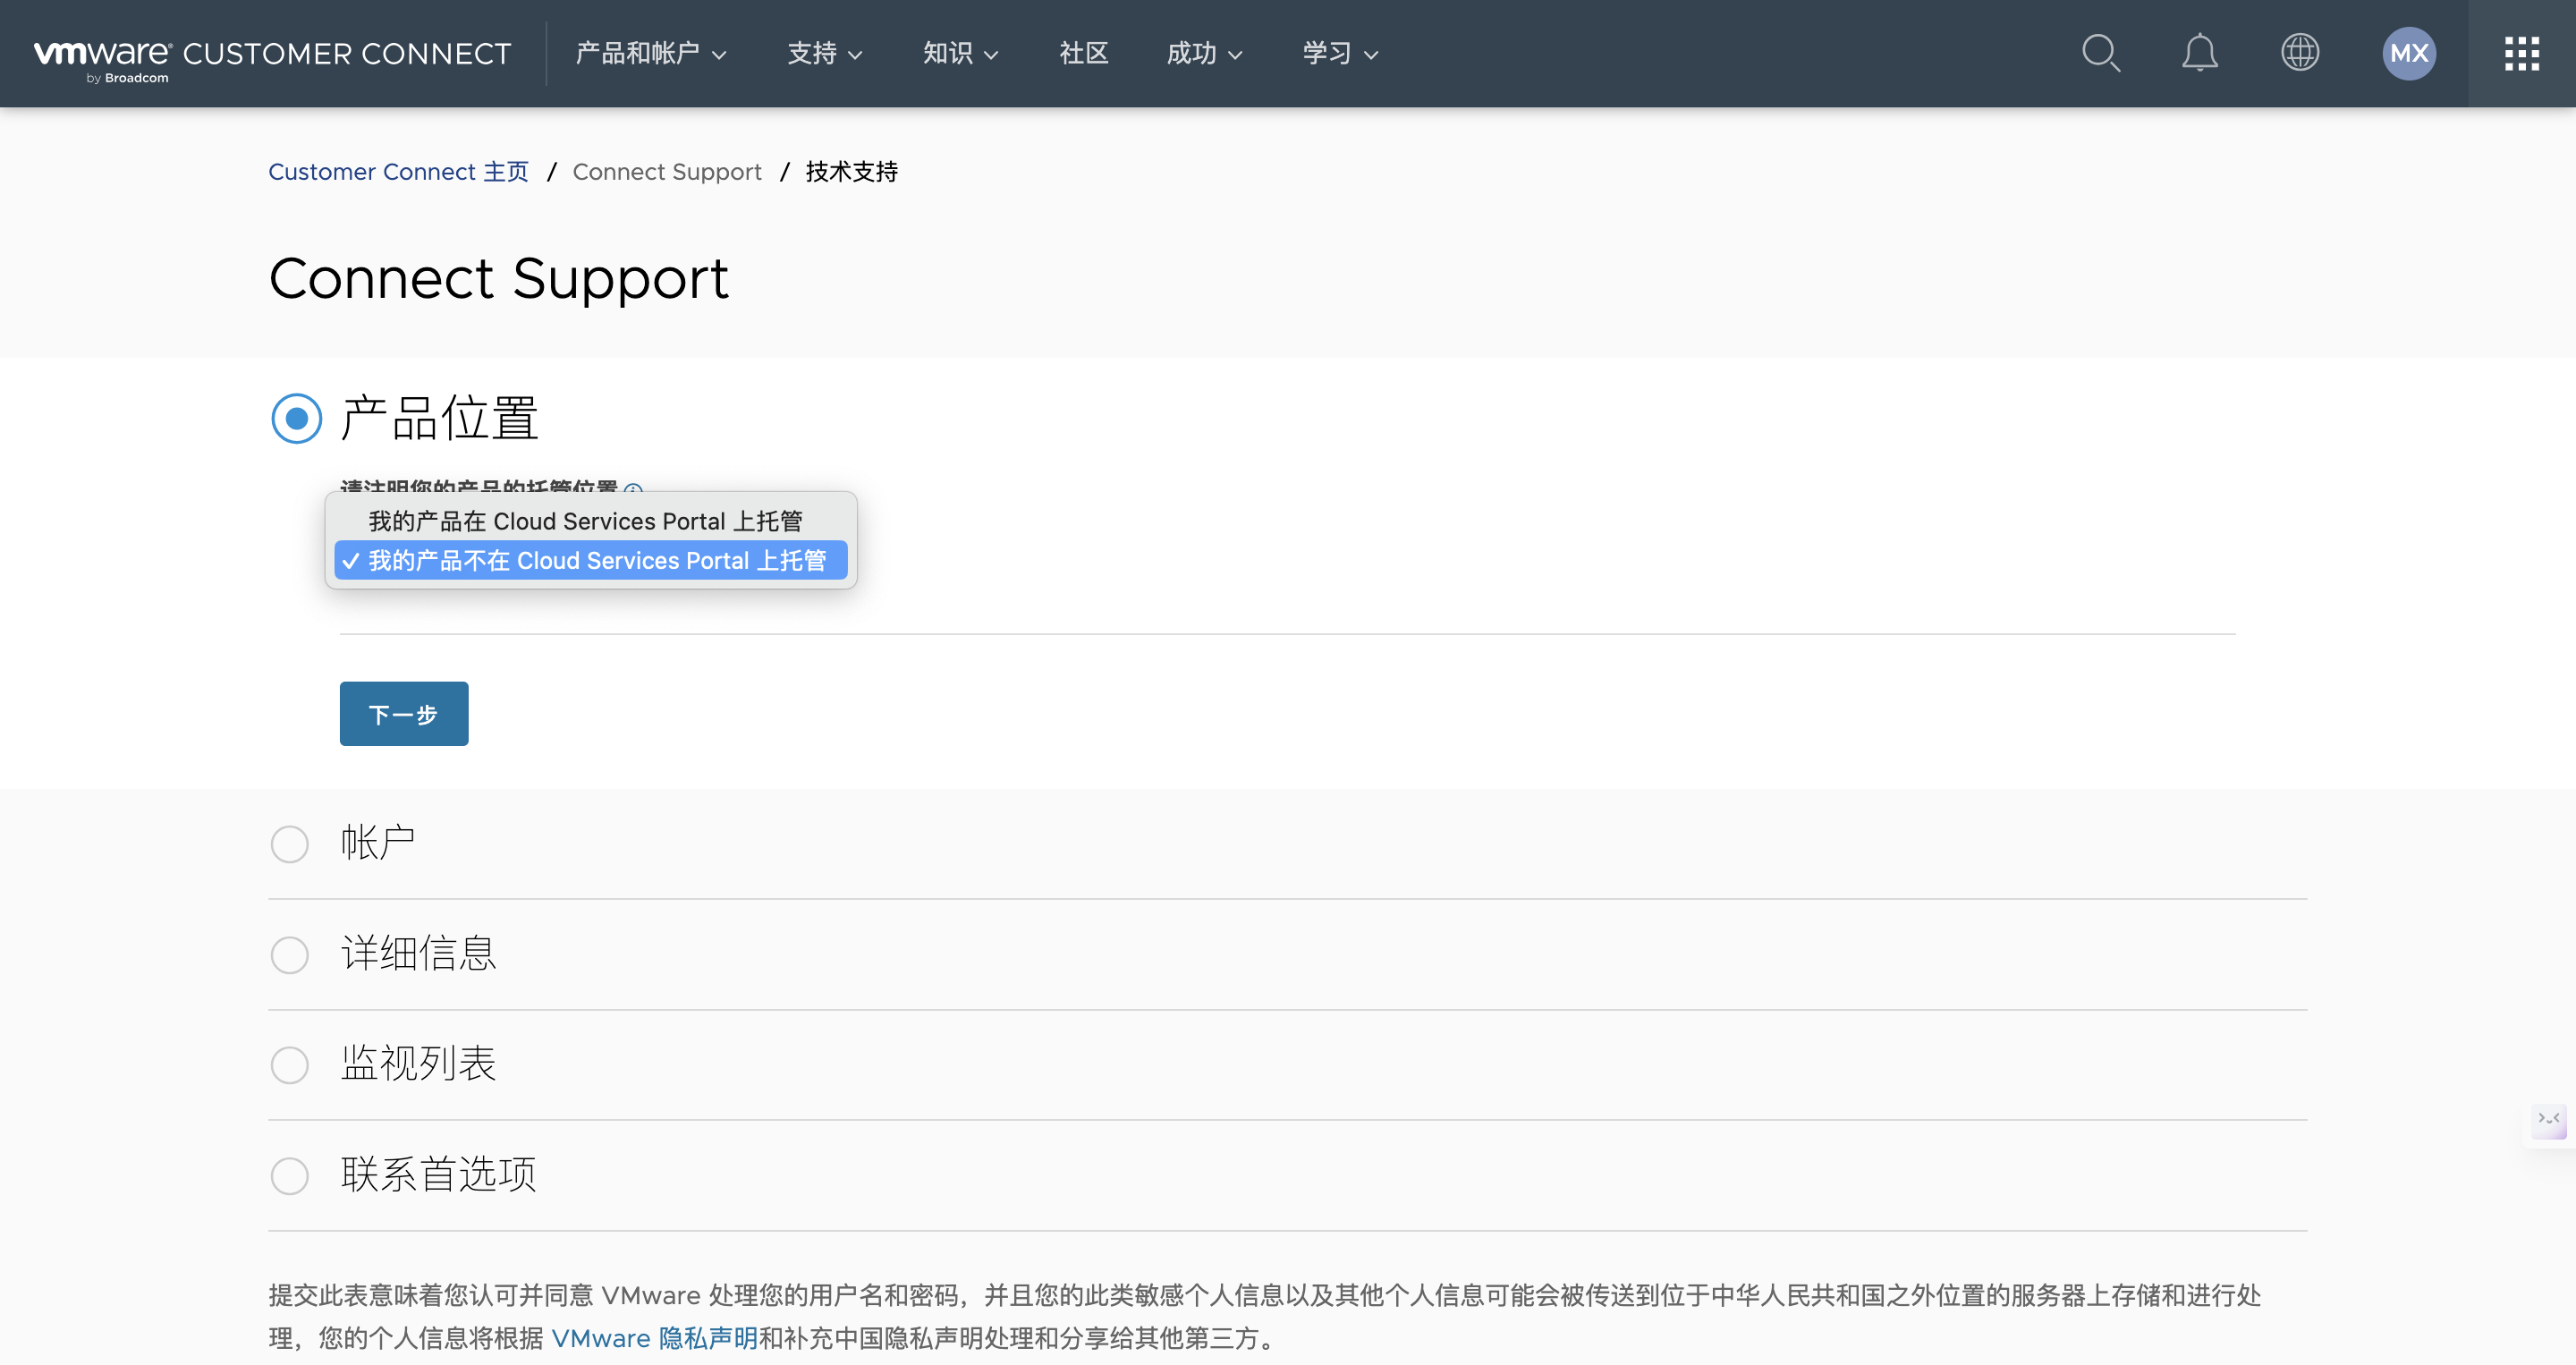
Task: Click the 联系首选项 section heading
Action: pos(438,1174)
